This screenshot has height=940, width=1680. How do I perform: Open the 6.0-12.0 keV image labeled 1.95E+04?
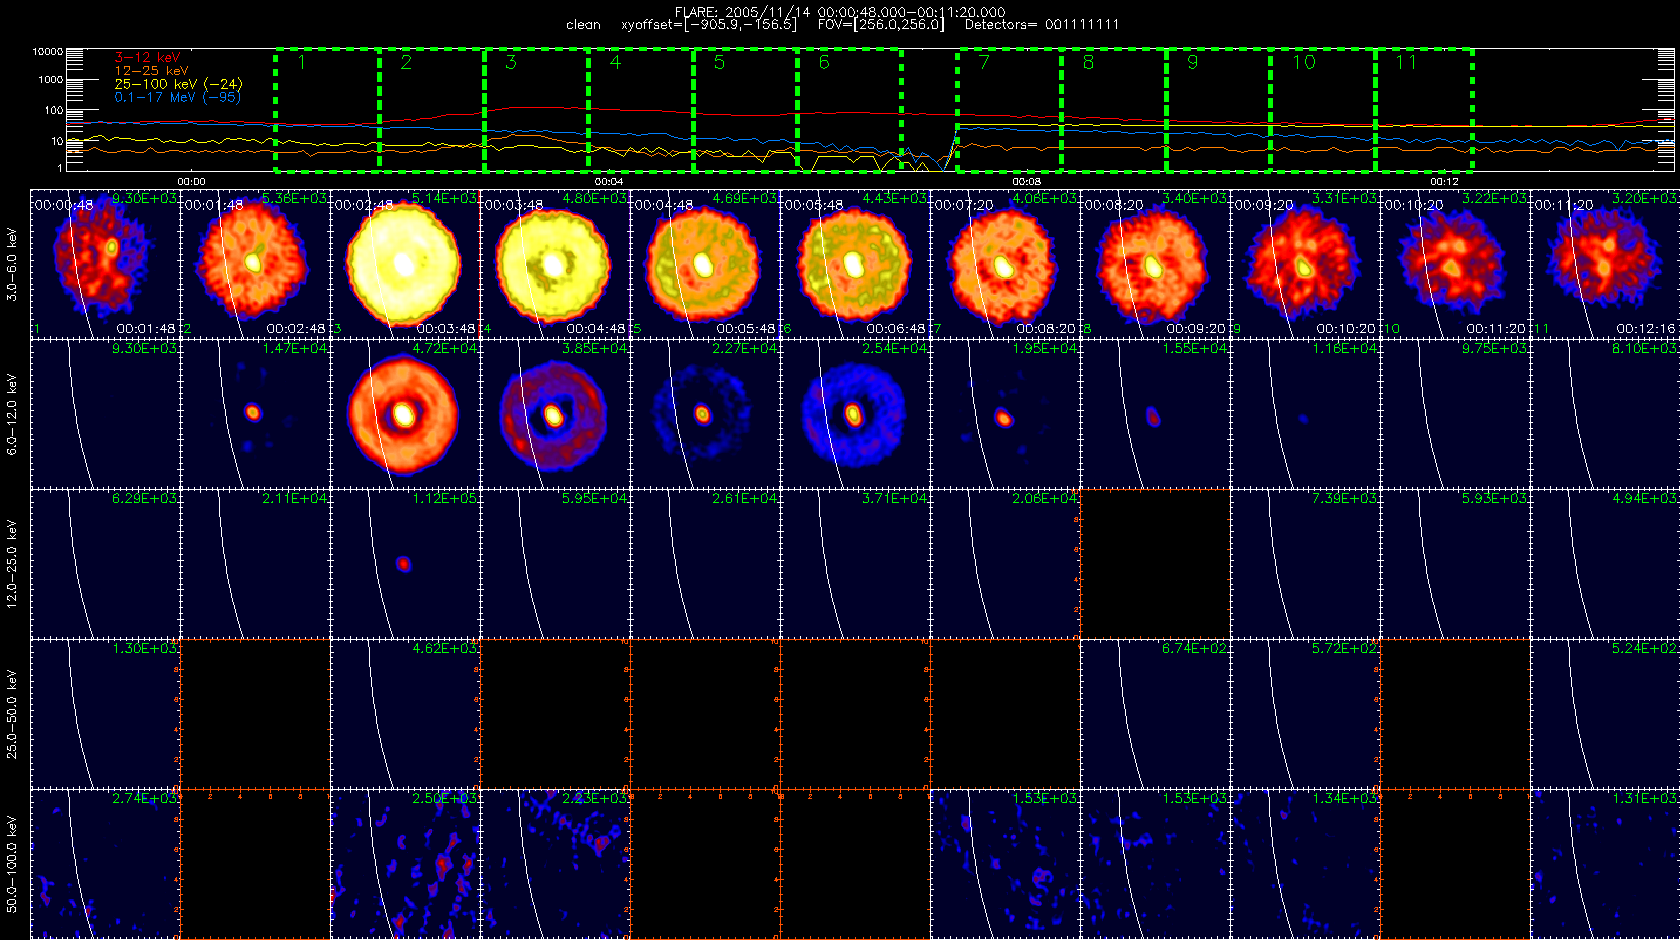point(1005,413)
